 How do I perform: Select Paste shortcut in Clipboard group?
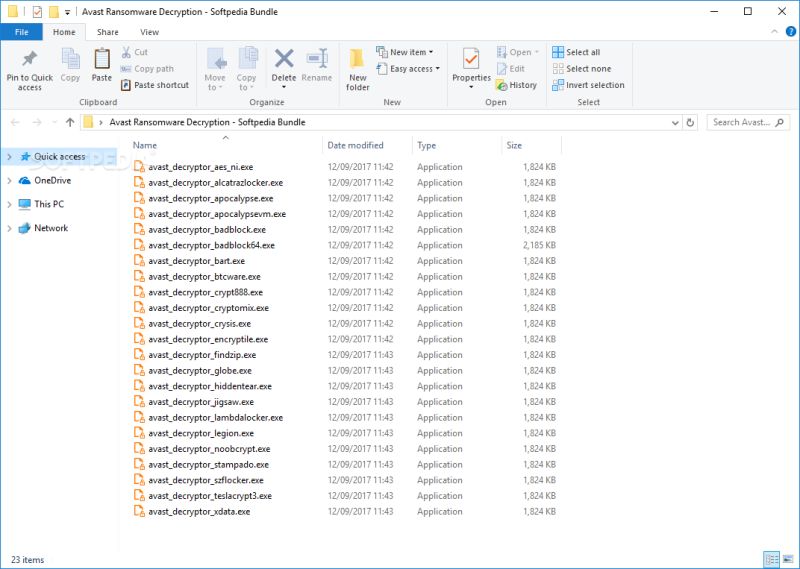[x=155, y=85]
